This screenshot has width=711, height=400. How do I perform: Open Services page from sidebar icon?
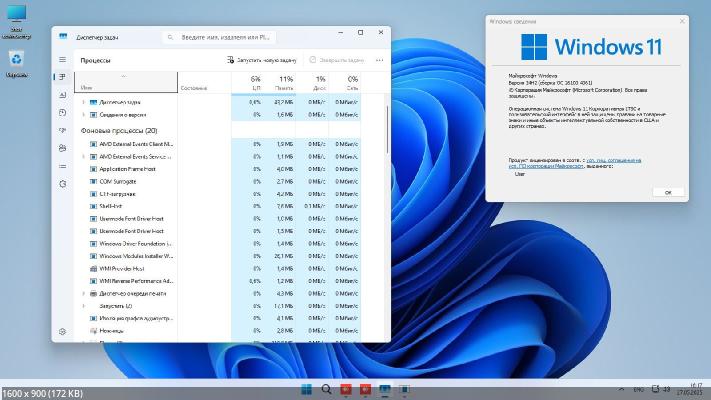[x=63, y=184]
